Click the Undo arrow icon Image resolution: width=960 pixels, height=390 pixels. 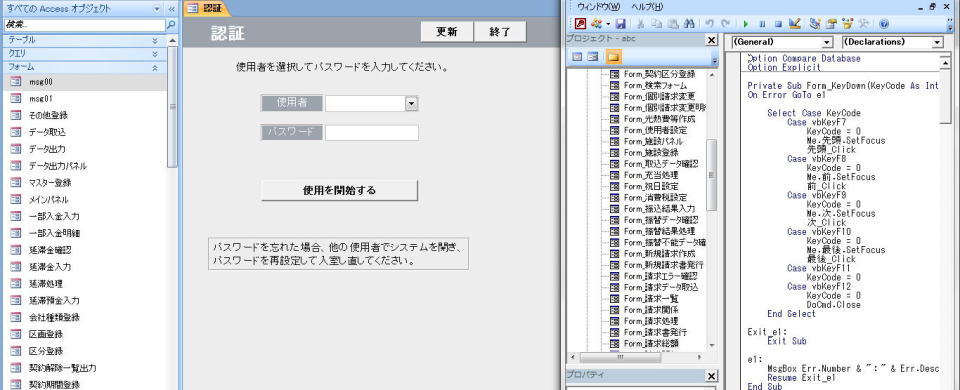pos(710,24)
